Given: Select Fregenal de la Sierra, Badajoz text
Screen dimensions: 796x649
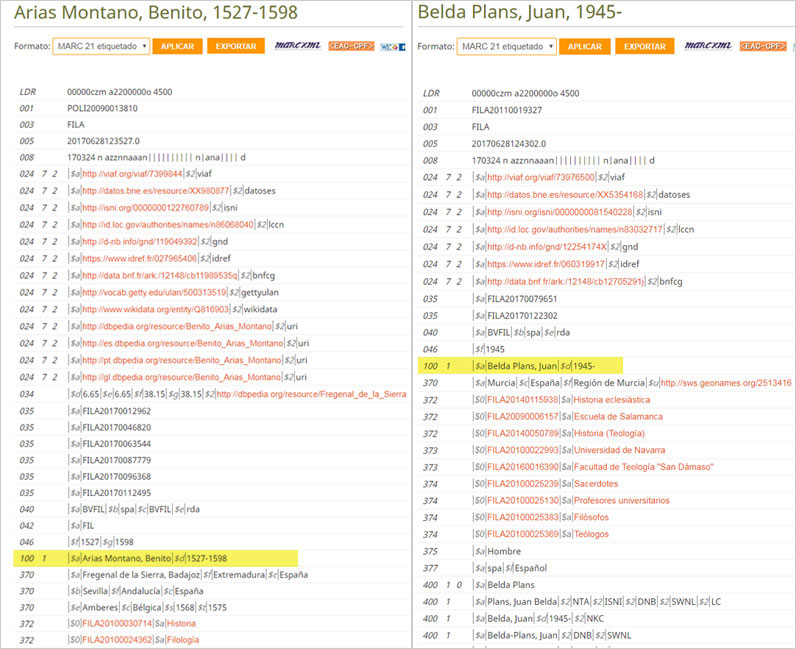Looking at the screenshot, I should [x=141, y=574].
